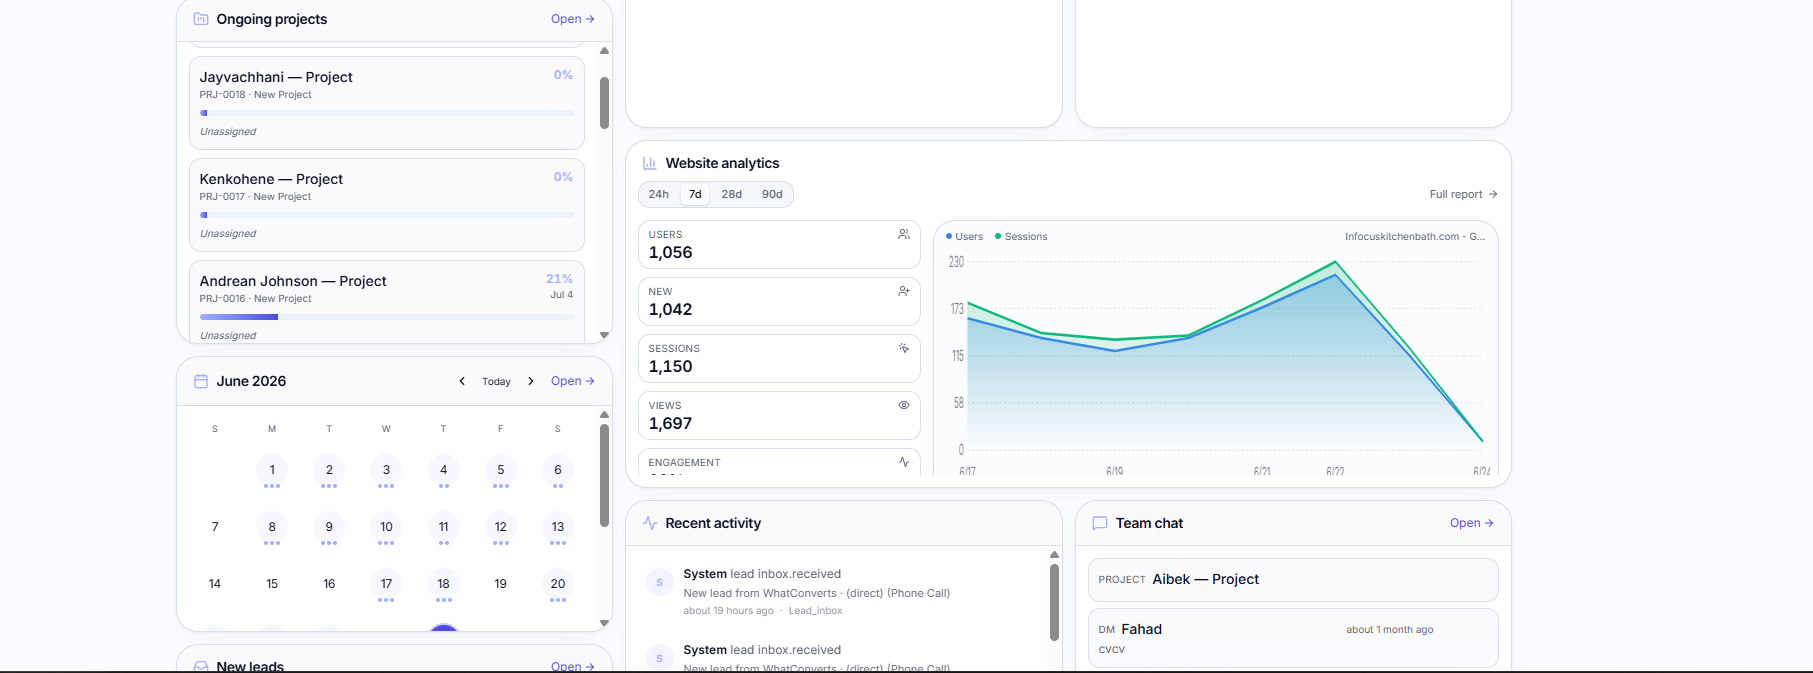Click the Ongoing projects scrollbar down arrow
The height and width of the screenshot is (673, 1813).
pos(604,336)
